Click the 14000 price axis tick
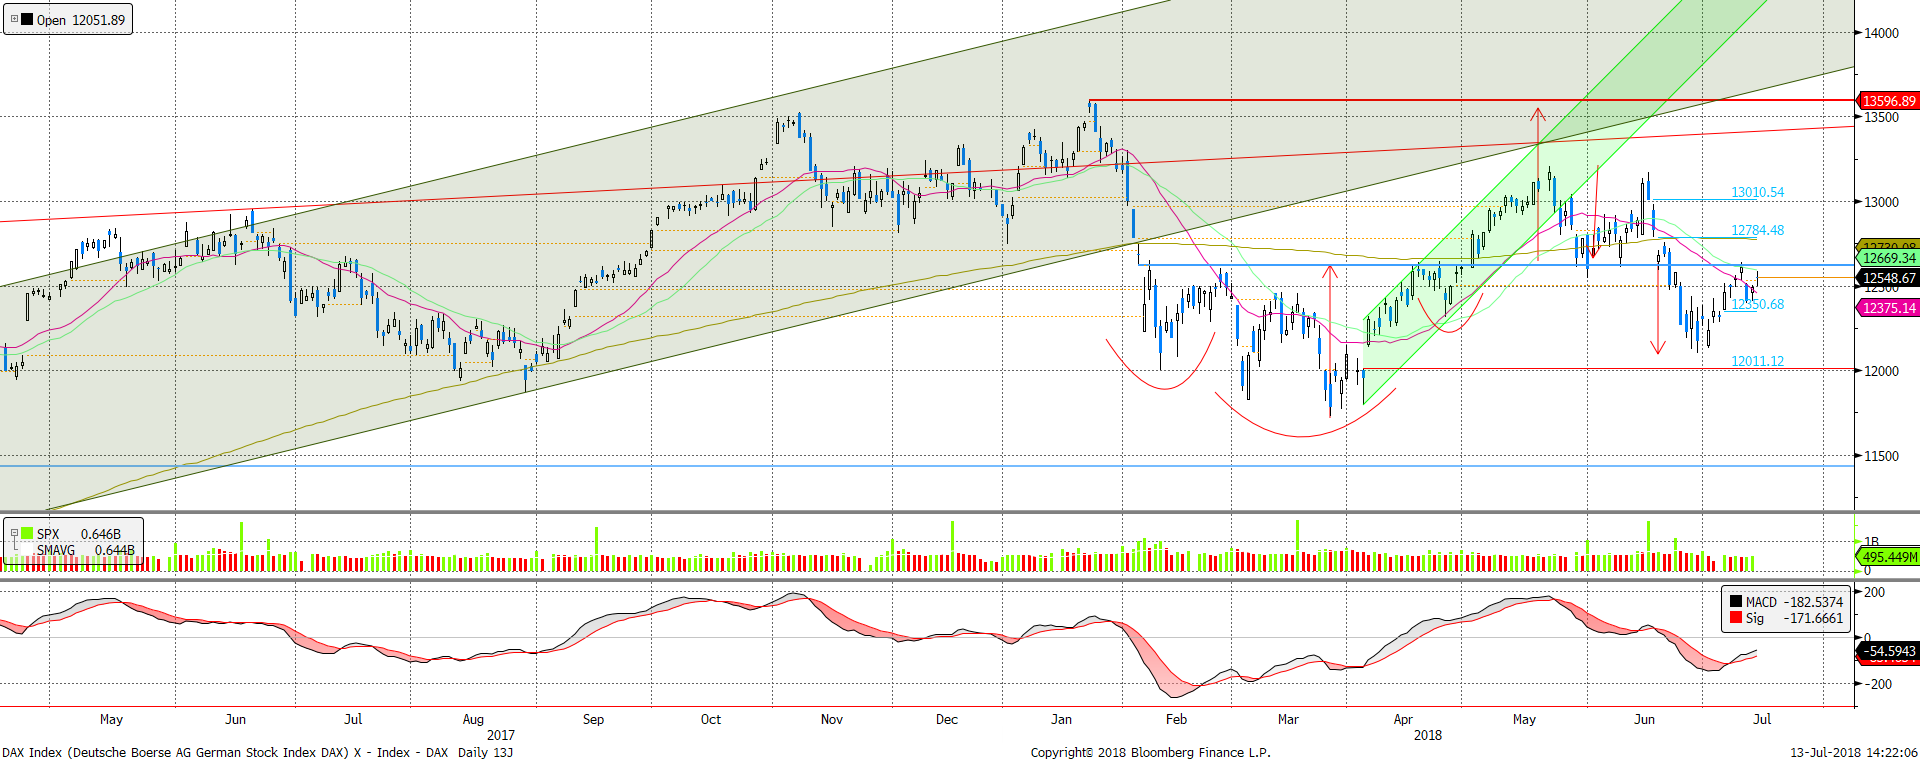This screenshot has height=761, width=1920. click(x=1881, y=33)
